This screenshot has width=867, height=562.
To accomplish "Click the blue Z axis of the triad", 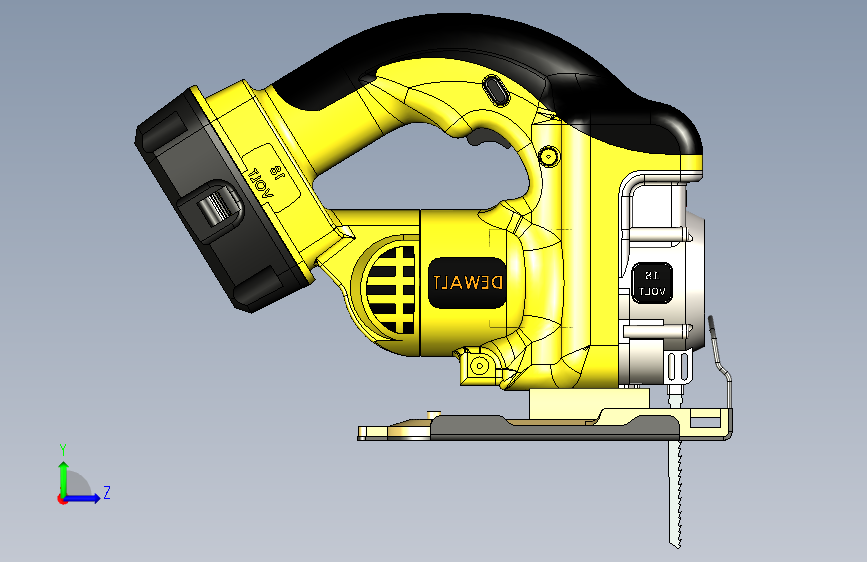I will (x=82, y=498).
